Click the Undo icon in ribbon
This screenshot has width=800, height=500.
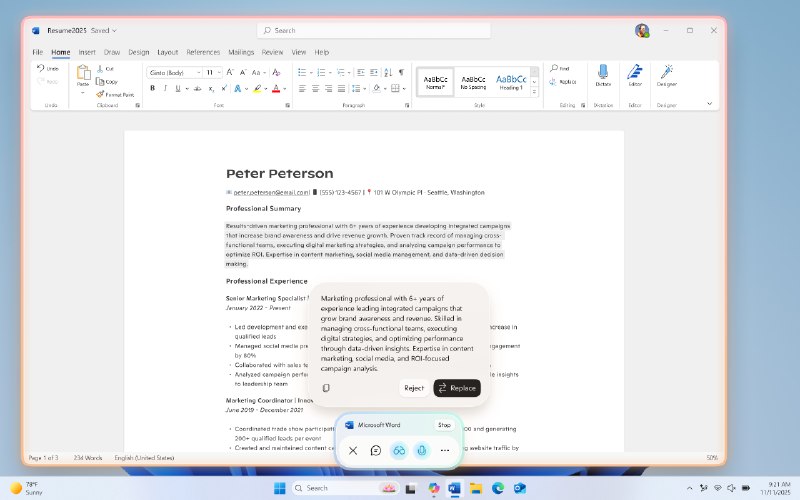coord(41,68)
